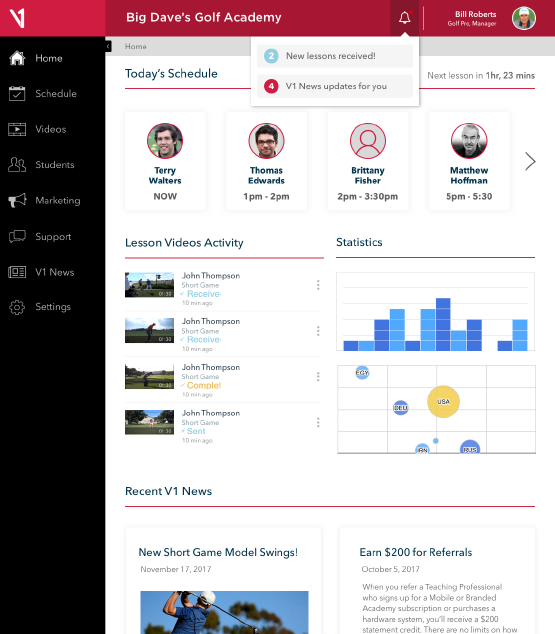Open Matthew Hoffman 5pm lesson card

pyautogui.click(x=469, y=161)
